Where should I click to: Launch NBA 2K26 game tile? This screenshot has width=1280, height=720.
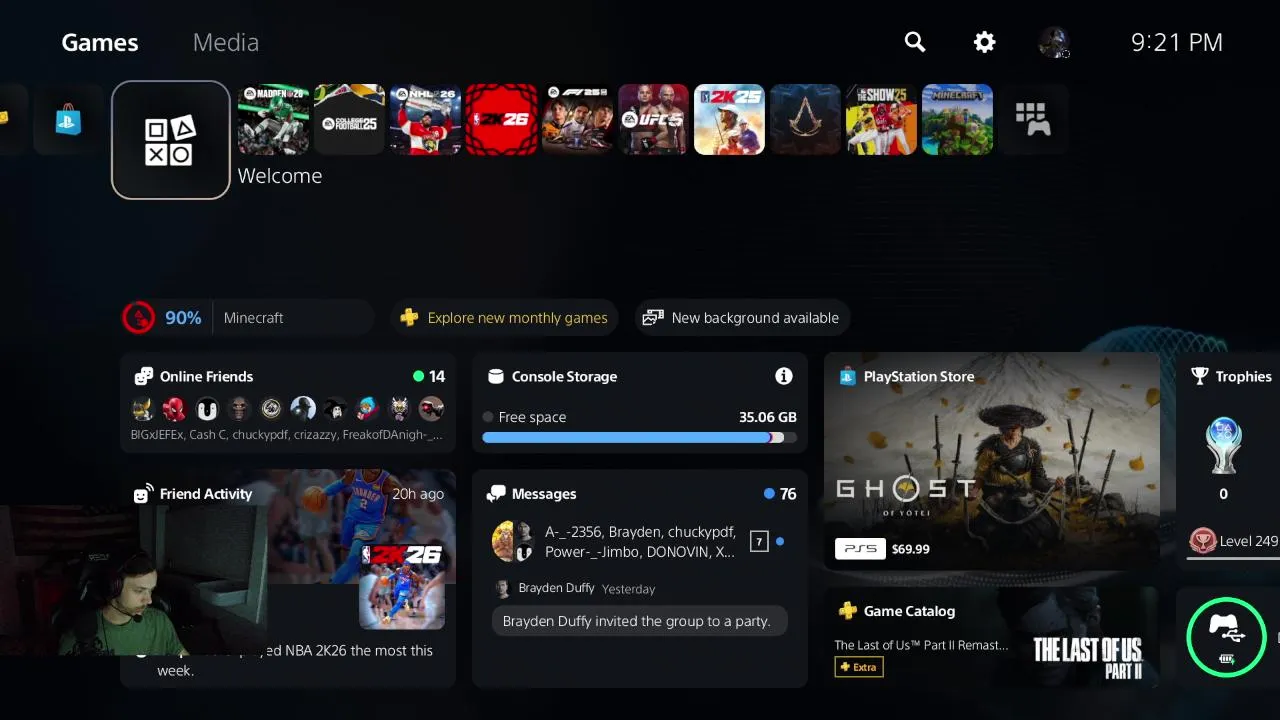coord(502,119)
